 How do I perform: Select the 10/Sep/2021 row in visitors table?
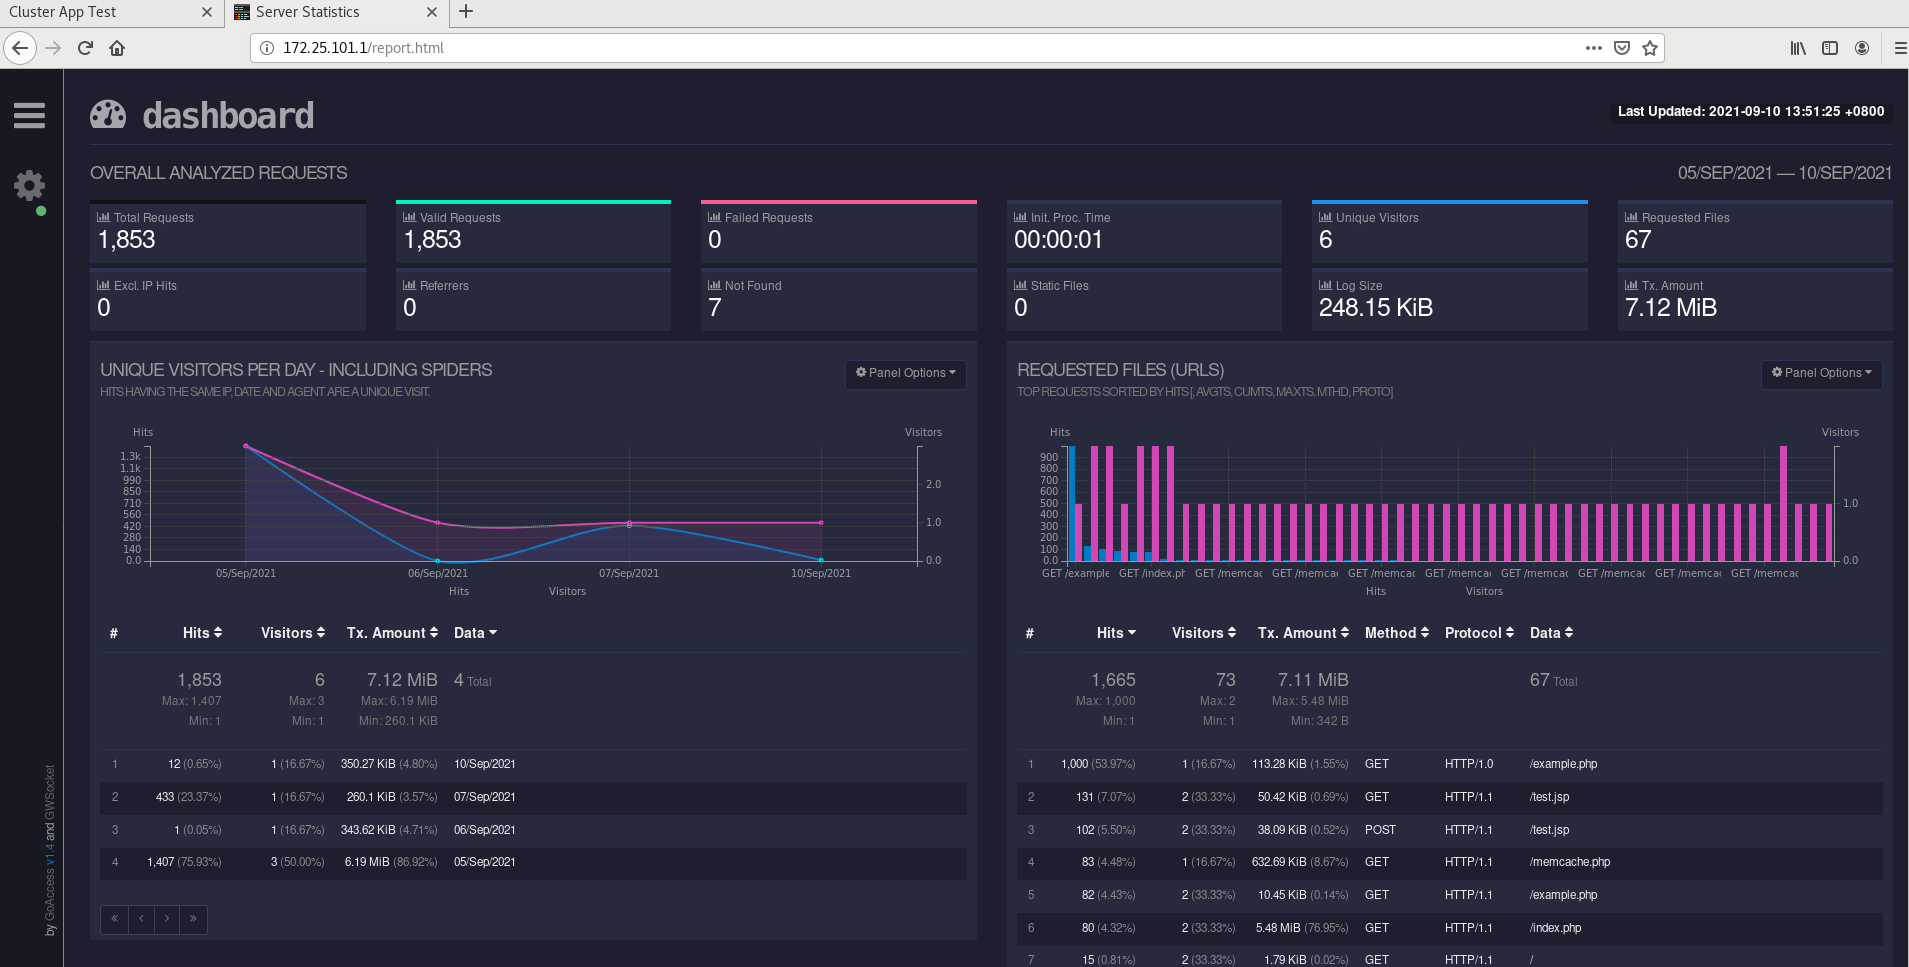[x=533, y=764]
